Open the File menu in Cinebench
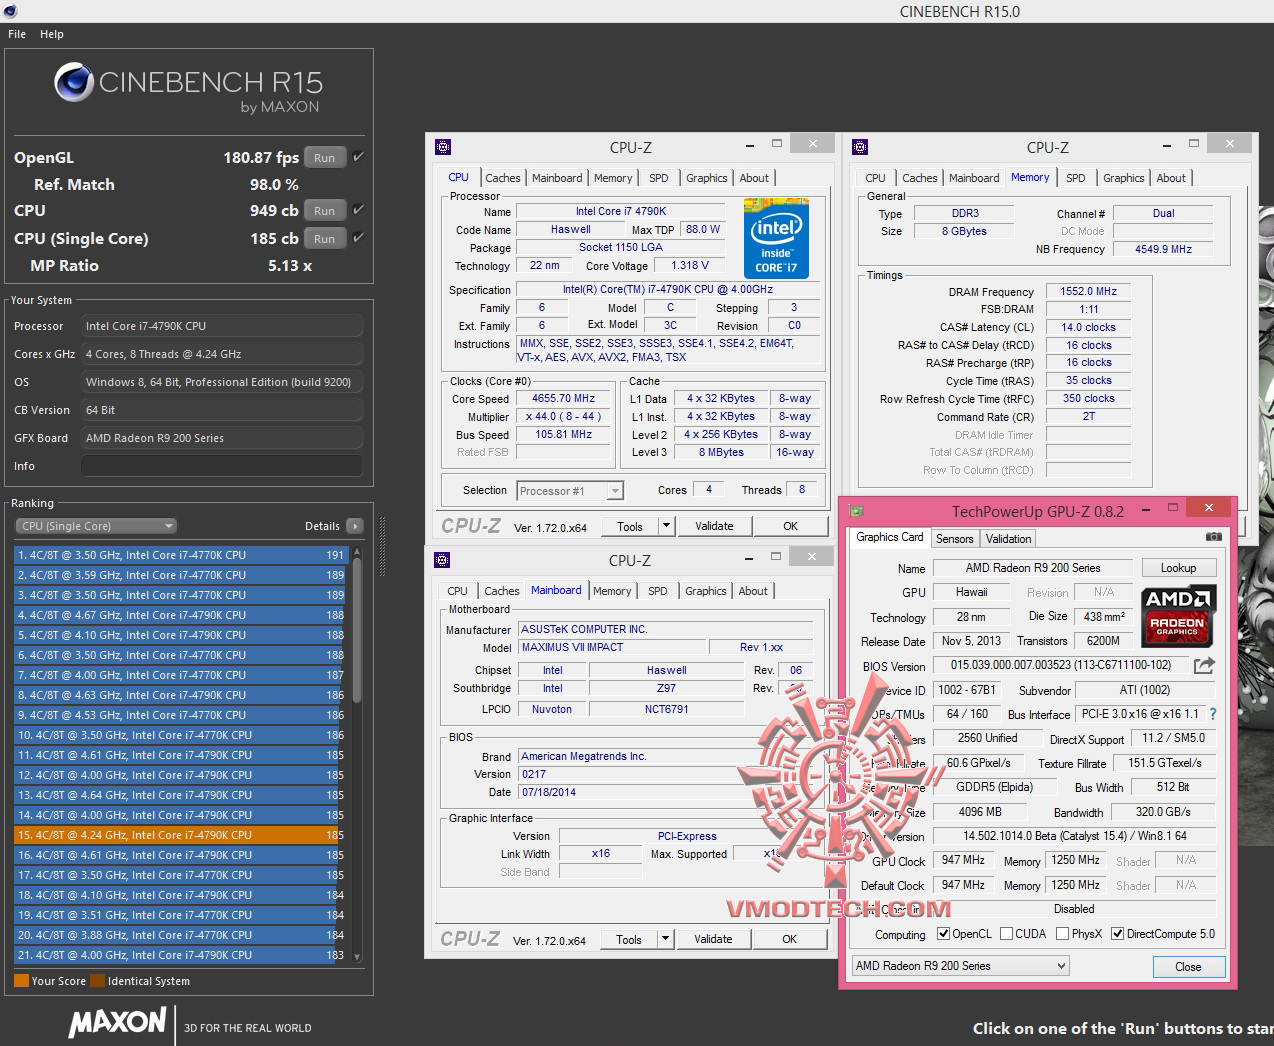This screenshot has height=1046, width=1274. [x=17, y=34]
